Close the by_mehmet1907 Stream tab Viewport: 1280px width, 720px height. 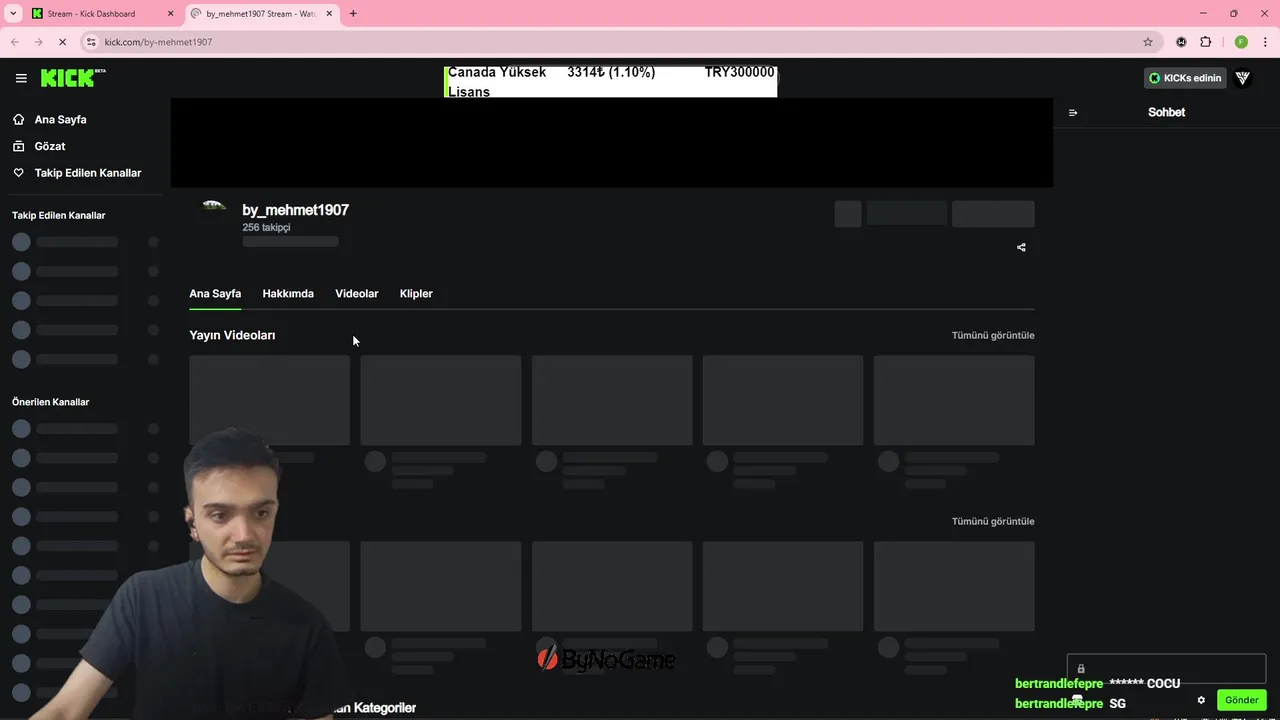pyautogui.click(x=329, y=14)
